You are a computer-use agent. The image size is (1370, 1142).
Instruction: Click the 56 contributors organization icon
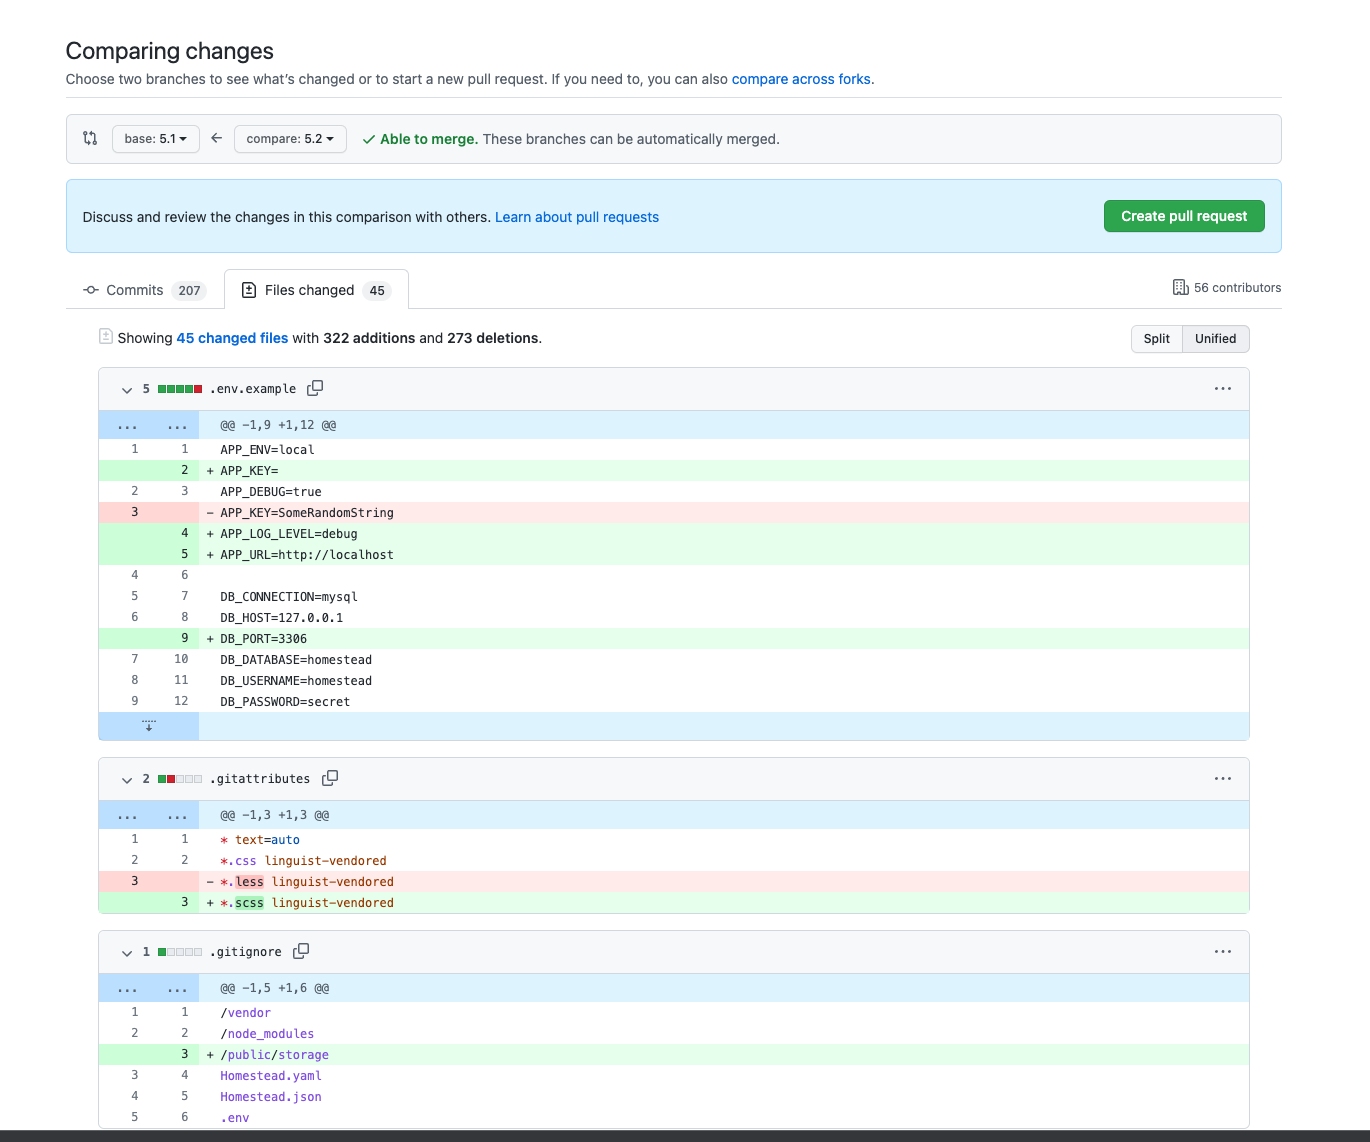(x=1180, y=287)
